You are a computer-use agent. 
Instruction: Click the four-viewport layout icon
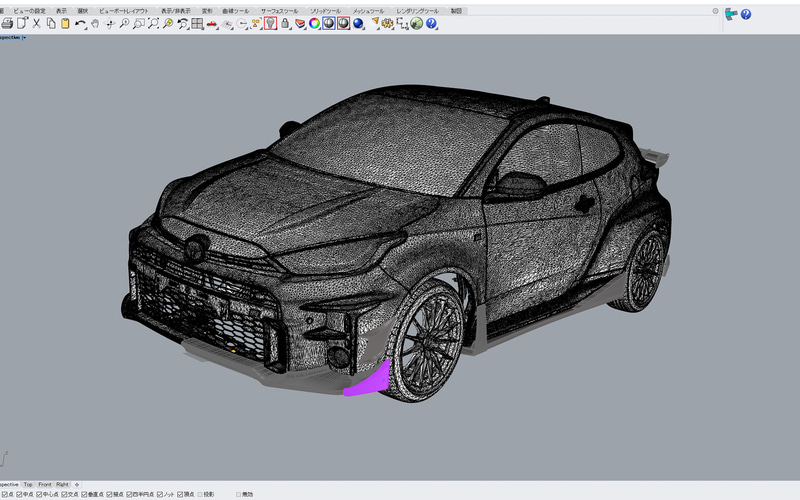(x=198, y=23)
